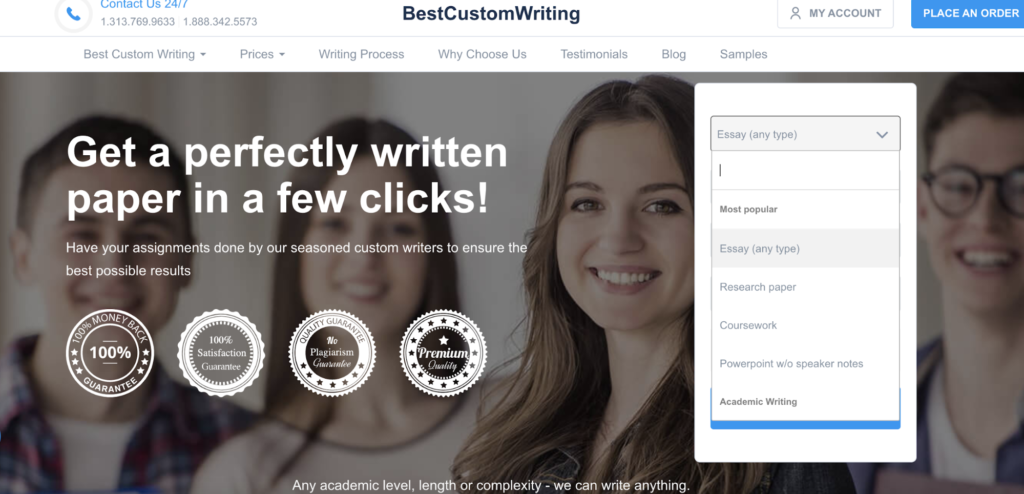The height and width of the screenshot is (494, 1024).
Task: Expand the Best Custom Writing menu
Action: click(x=145, y=54)
